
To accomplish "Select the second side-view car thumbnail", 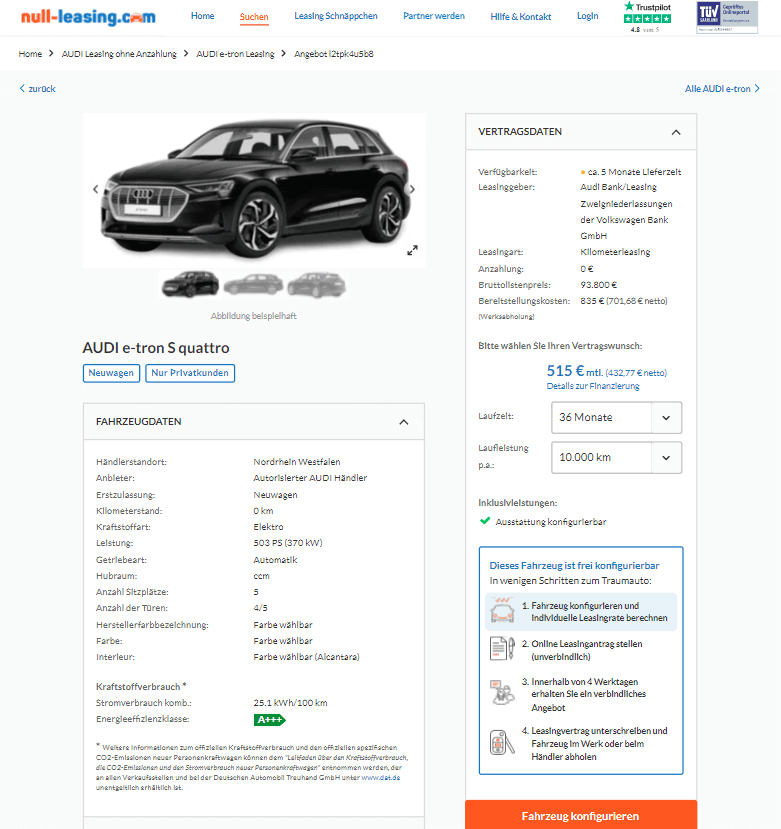I will tap(253, 284).
